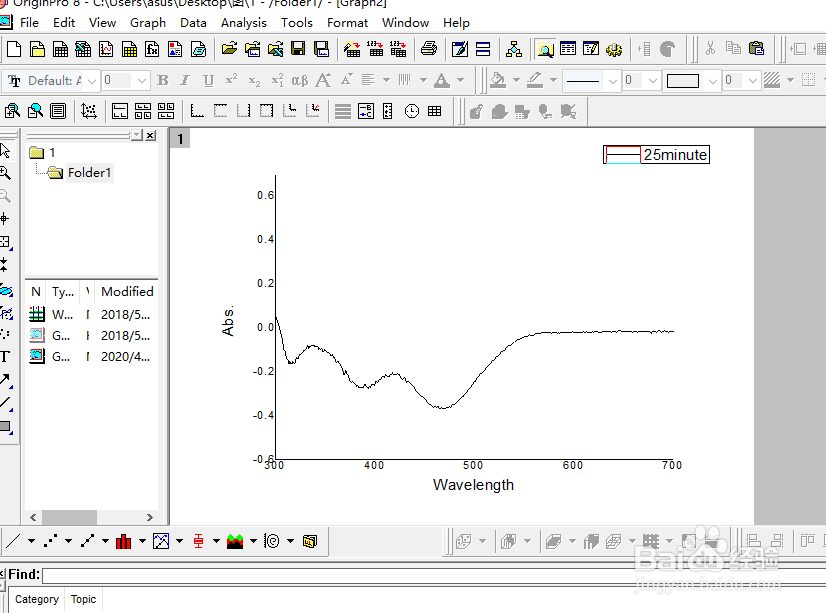Plot data as a column chart
This screenshot has height=613, width=826.
pos(124,541)
